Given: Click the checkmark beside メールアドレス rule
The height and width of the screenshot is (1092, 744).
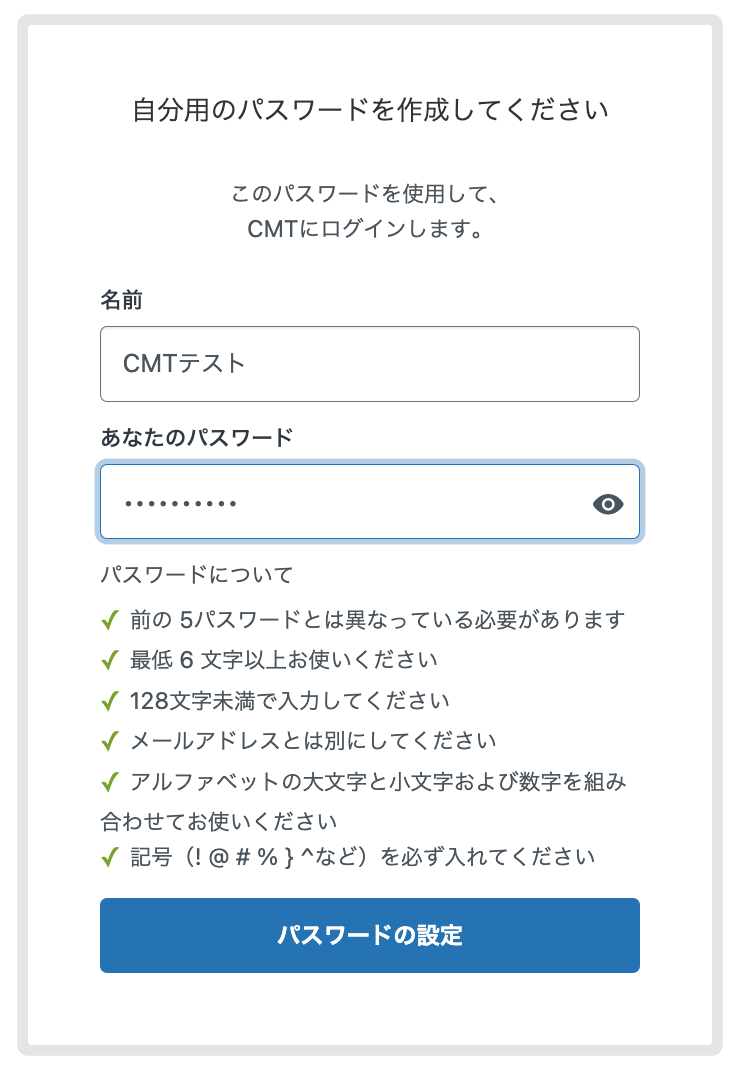Looking at the screenshot, I should click(x=110, y=742).
